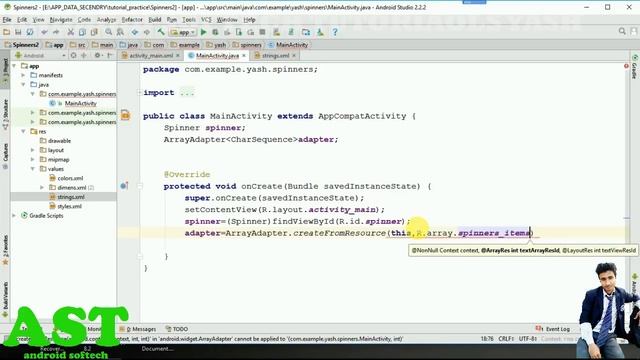Viewport: 640px width, 360px height.
Task: Click the Open folder toolbar icon
Action: pyautogui.click(x=7, y=32)
